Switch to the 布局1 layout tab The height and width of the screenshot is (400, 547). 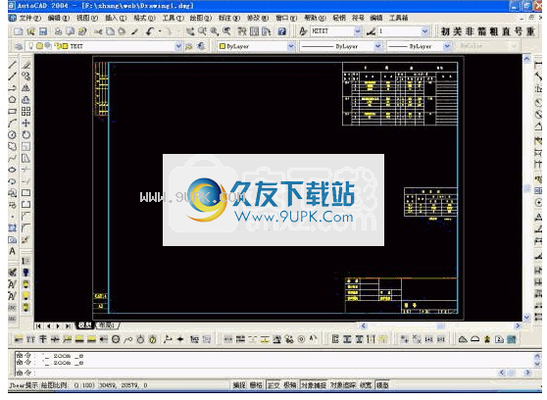pyautogui.click(x=107, y=326)
